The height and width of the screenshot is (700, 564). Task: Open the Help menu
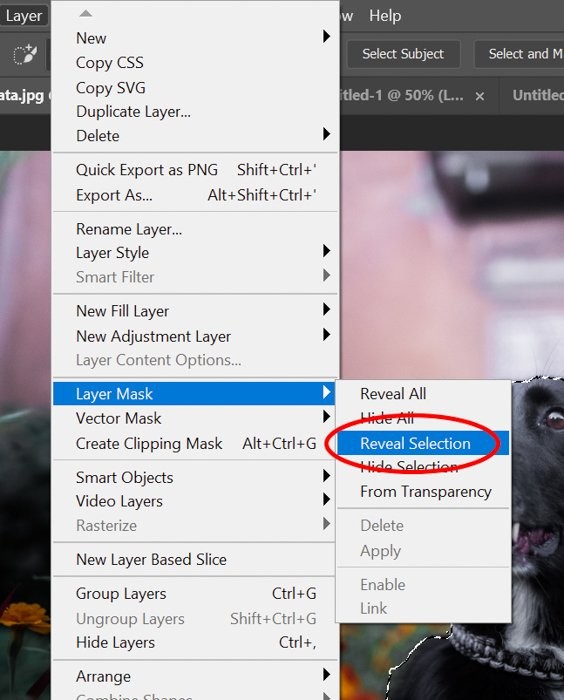pyautogui.click(x=385, y=16)
